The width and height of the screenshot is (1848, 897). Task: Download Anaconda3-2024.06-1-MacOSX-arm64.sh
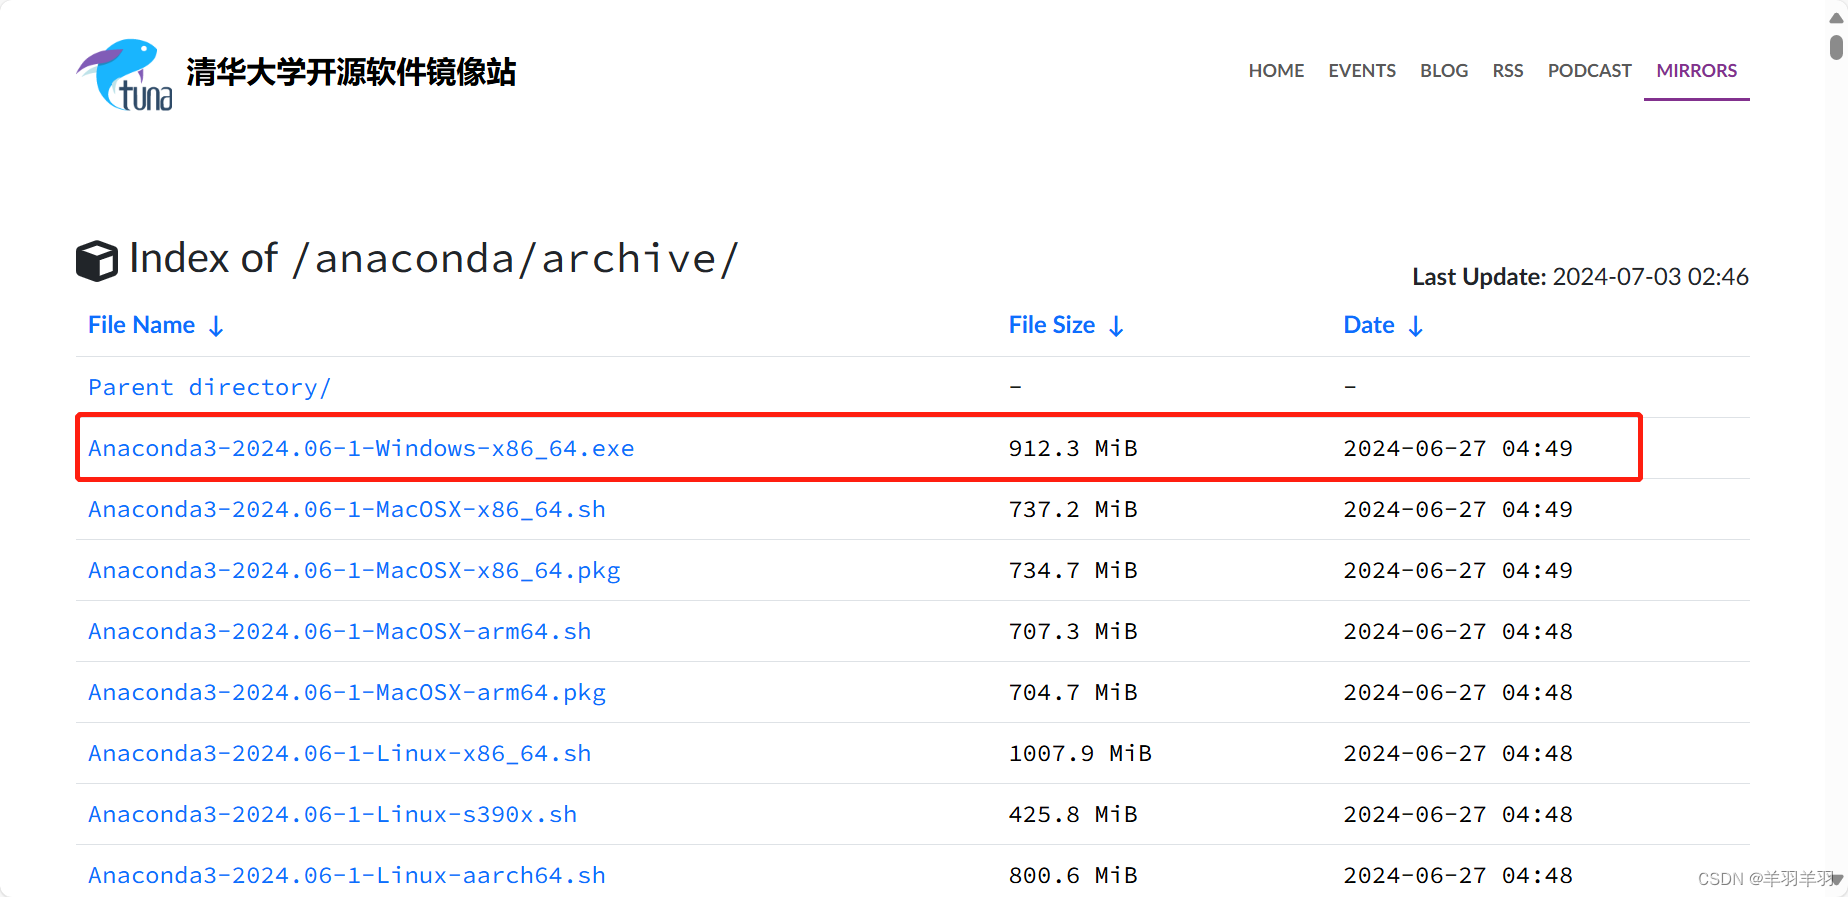pos(340,631)
